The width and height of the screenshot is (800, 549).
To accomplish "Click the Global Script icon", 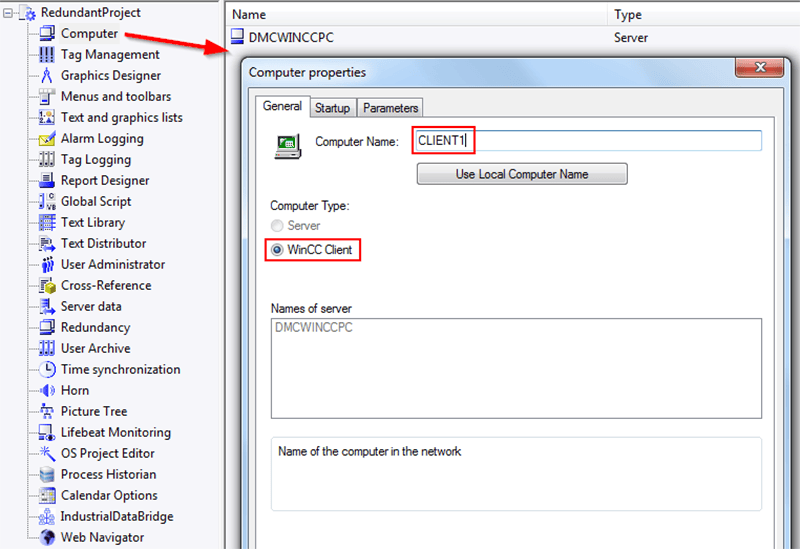I will click(47, 201).
